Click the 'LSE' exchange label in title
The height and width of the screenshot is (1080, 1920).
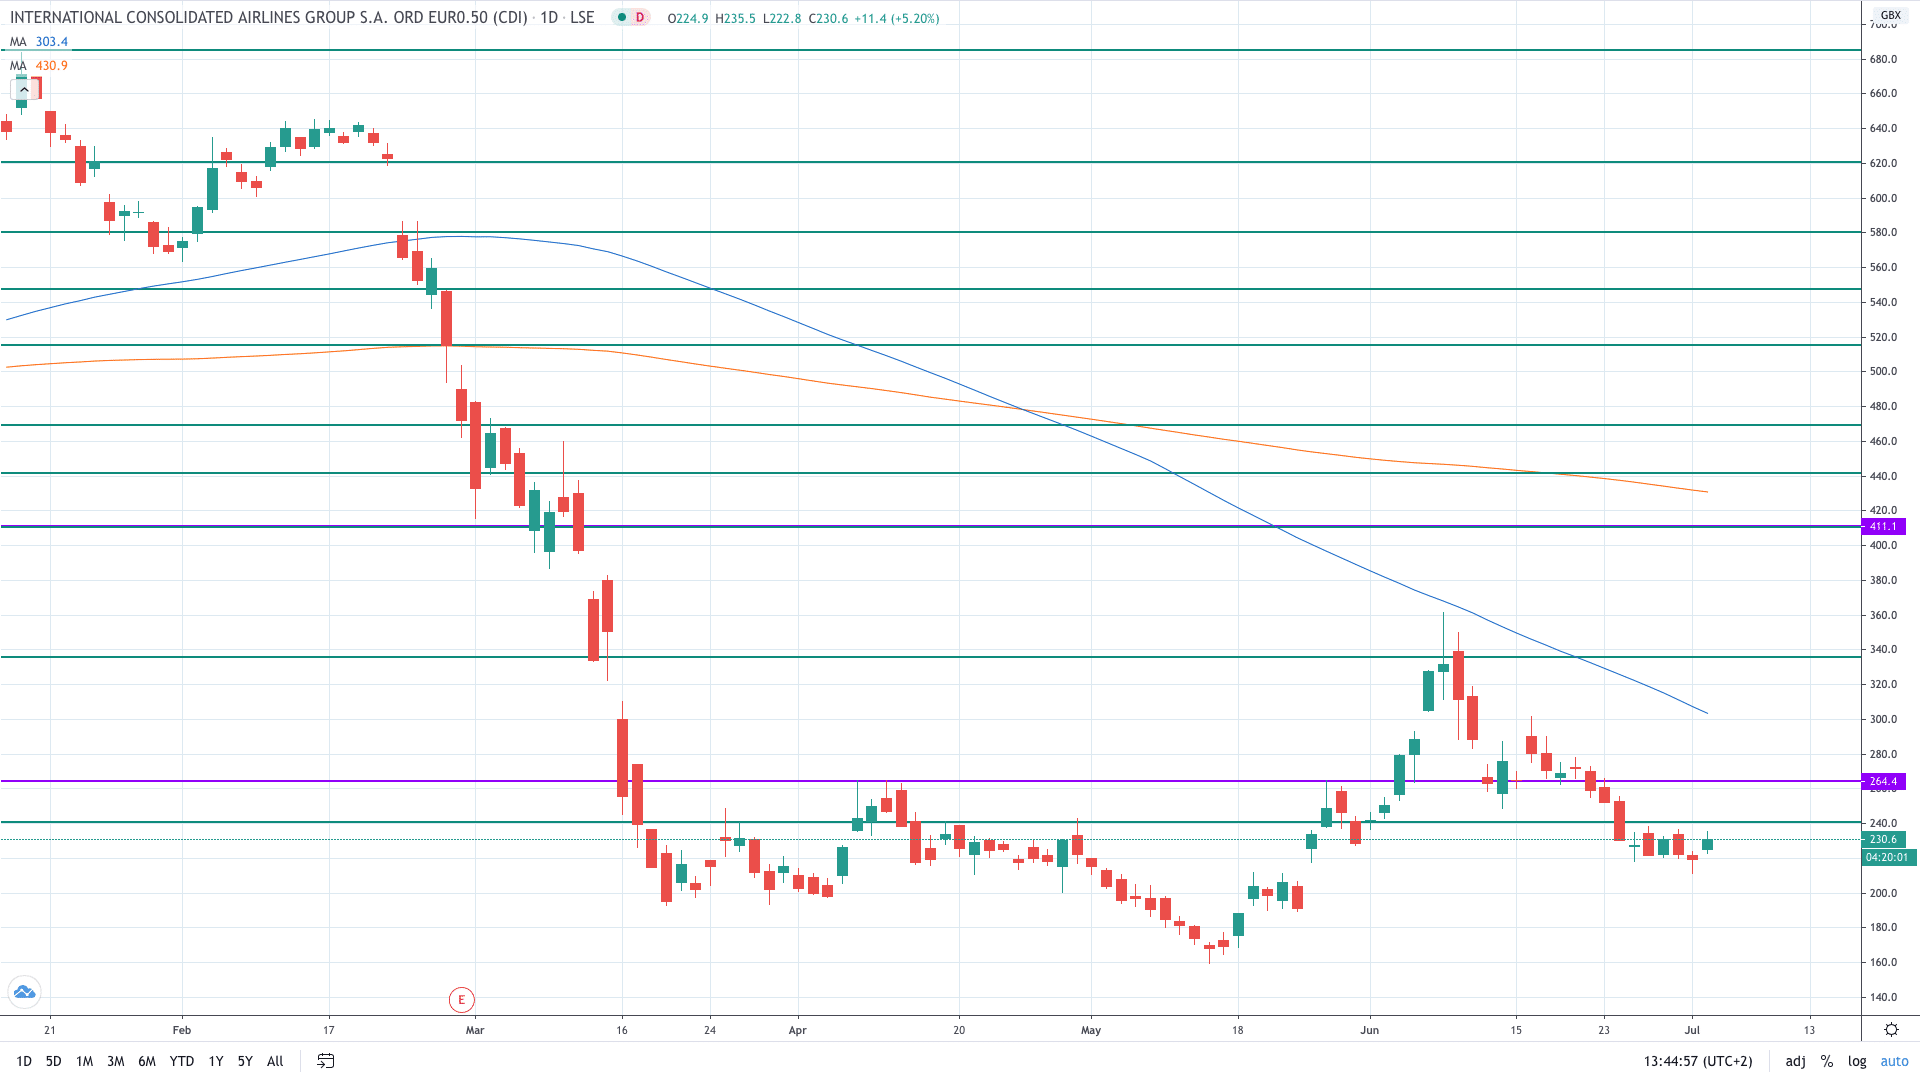pyautogui.click(x=583, y=17)
